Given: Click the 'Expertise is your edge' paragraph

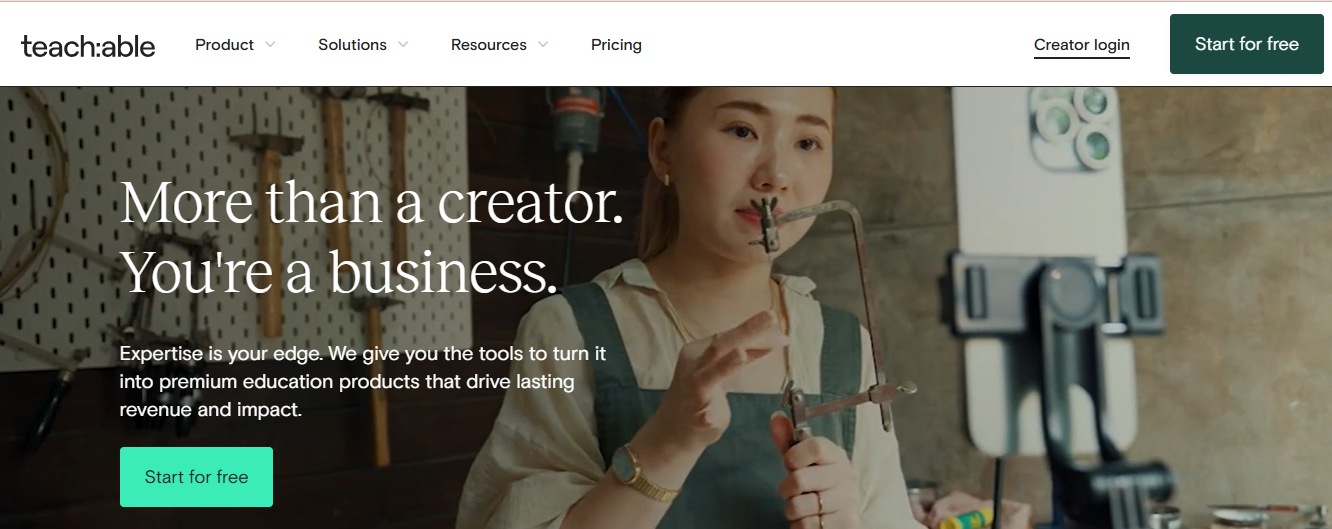Looking at the screenshot, I should (363, 382).
